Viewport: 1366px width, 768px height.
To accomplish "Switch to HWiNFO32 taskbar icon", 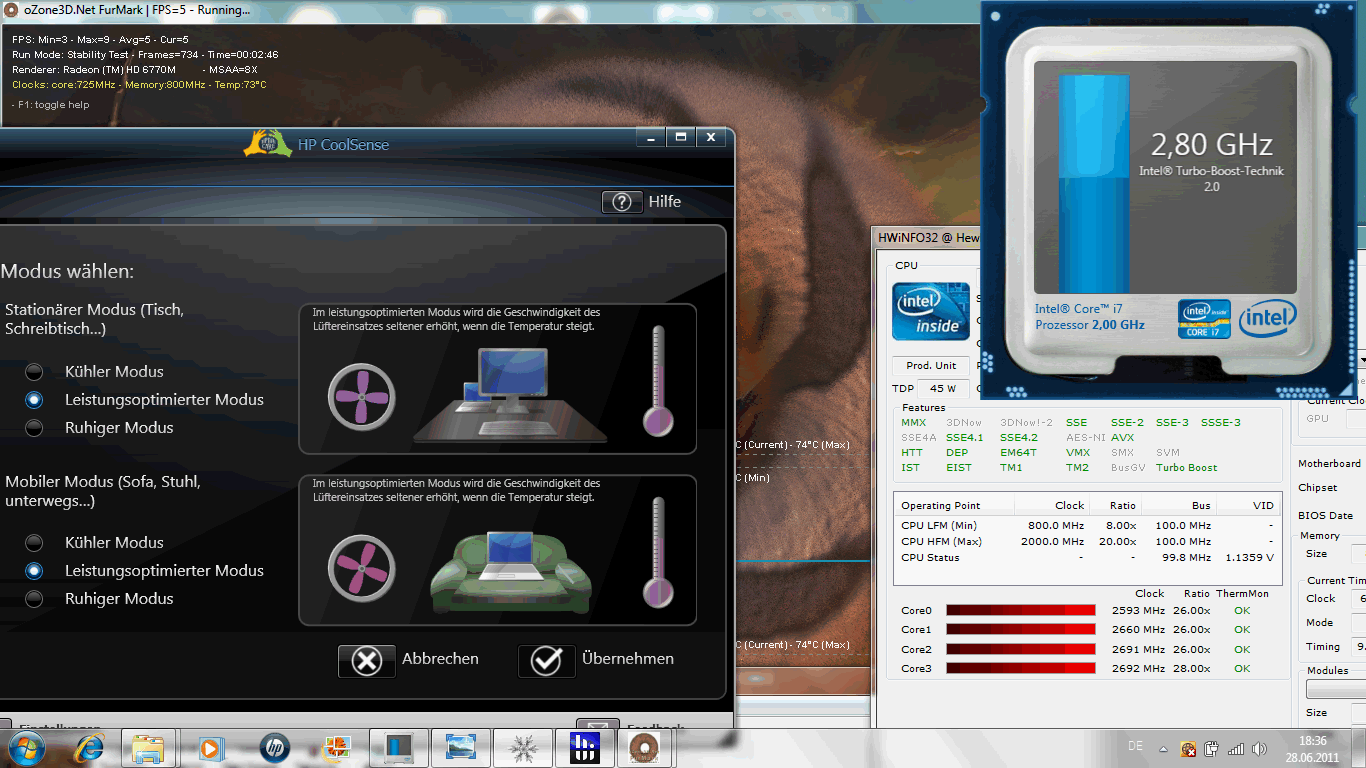I will pos(584,748).
